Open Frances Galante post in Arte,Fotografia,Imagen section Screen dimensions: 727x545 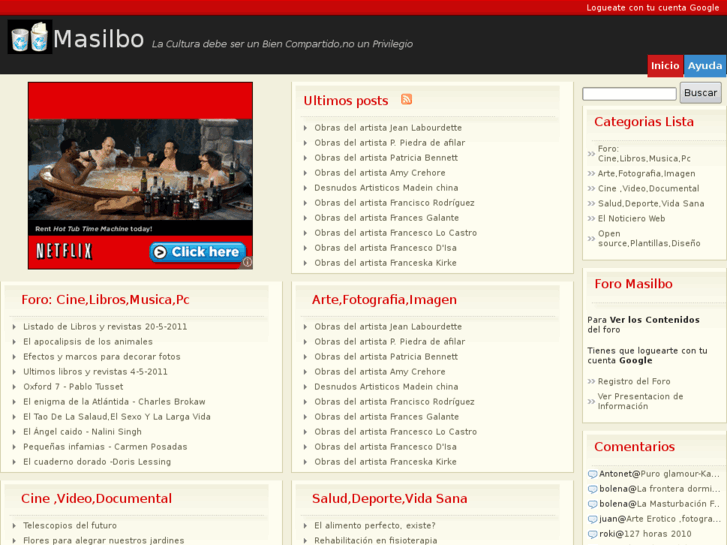click(x=386, y=417)
